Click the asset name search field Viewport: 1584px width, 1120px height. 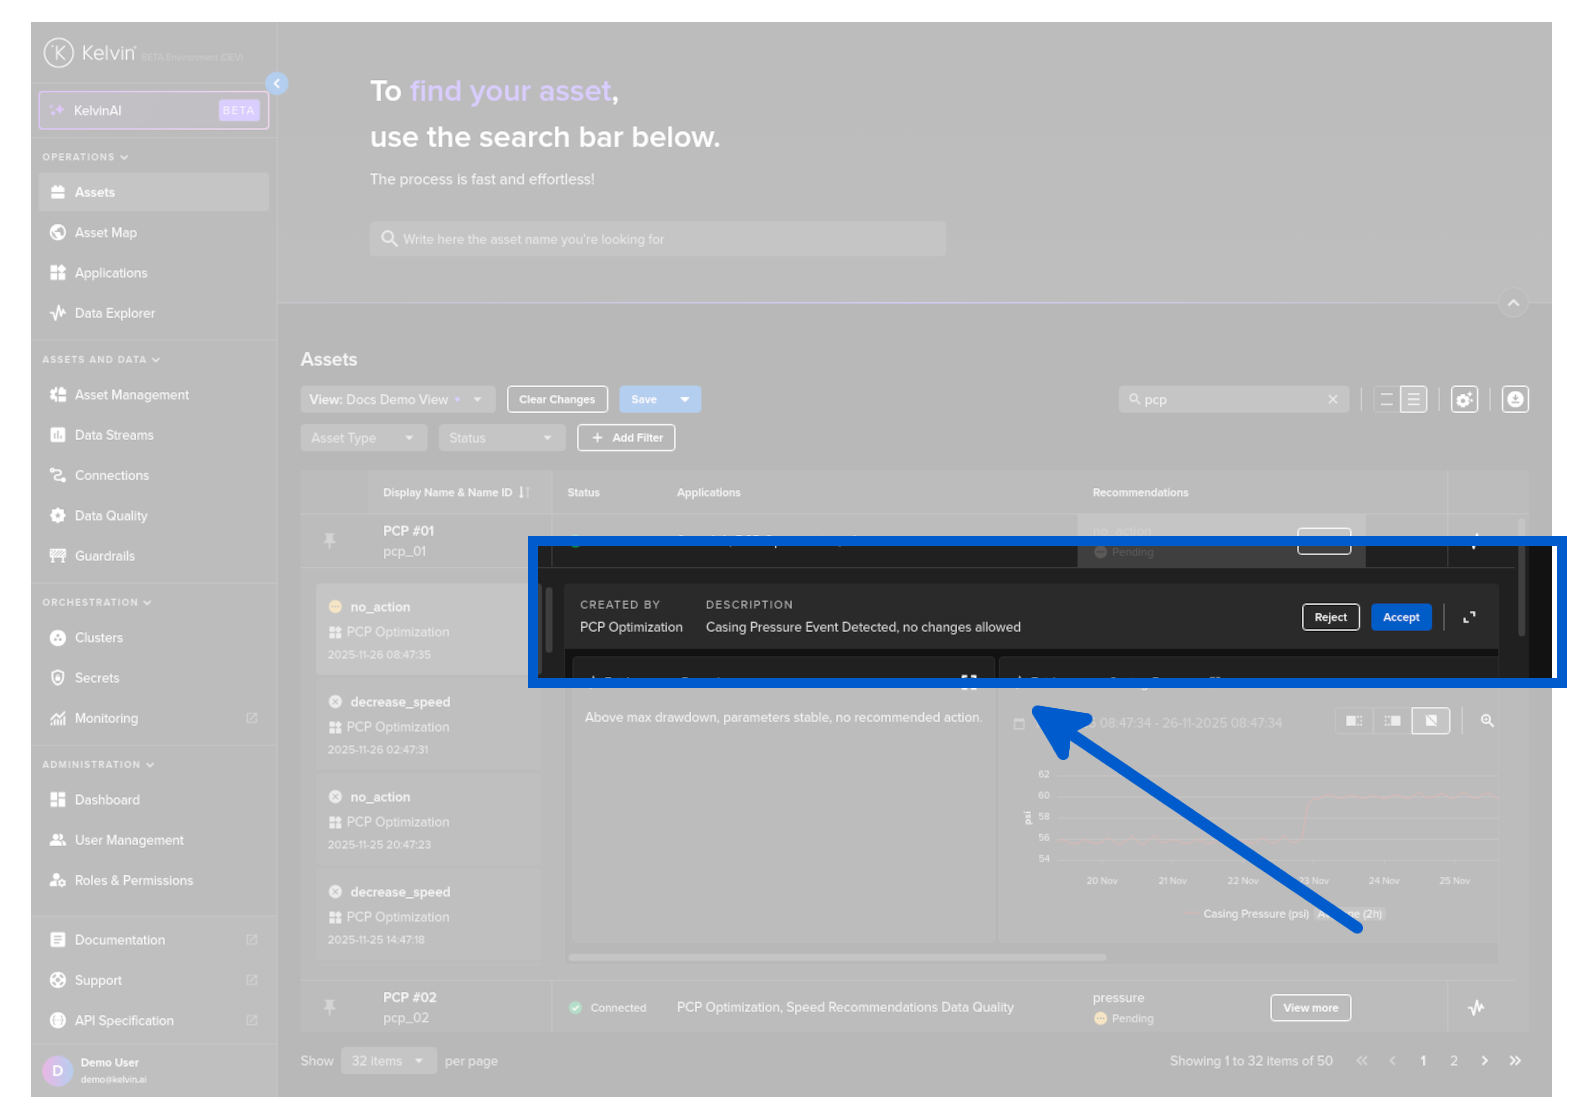pos(657,239)
